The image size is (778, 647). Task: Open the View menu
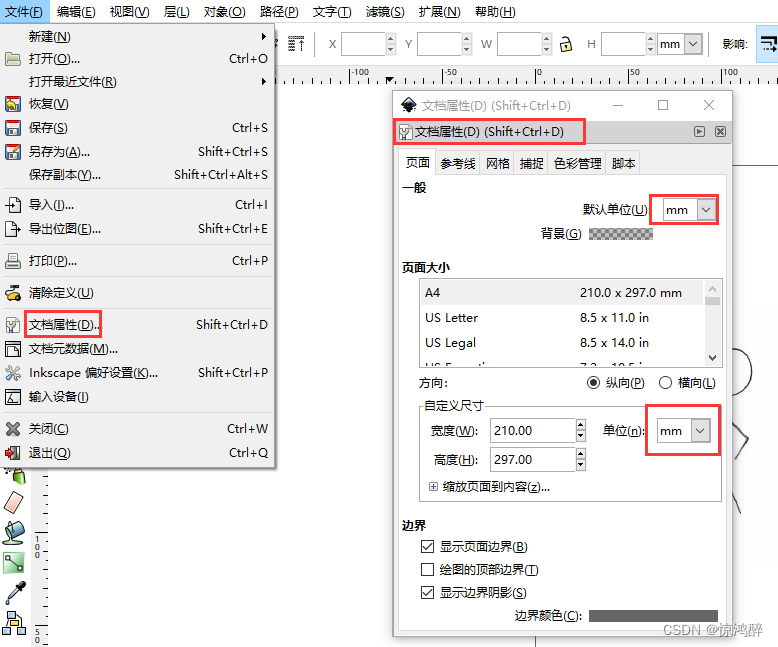point(130,11)
